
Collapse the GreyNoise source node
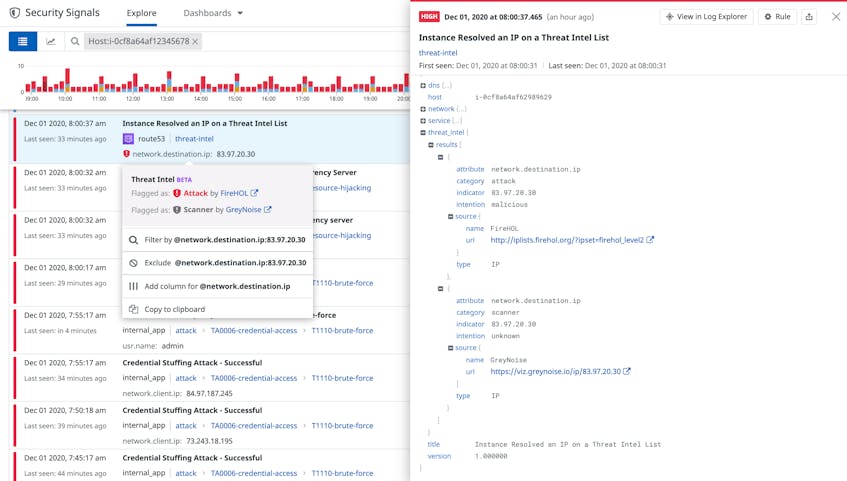point(451,348)
